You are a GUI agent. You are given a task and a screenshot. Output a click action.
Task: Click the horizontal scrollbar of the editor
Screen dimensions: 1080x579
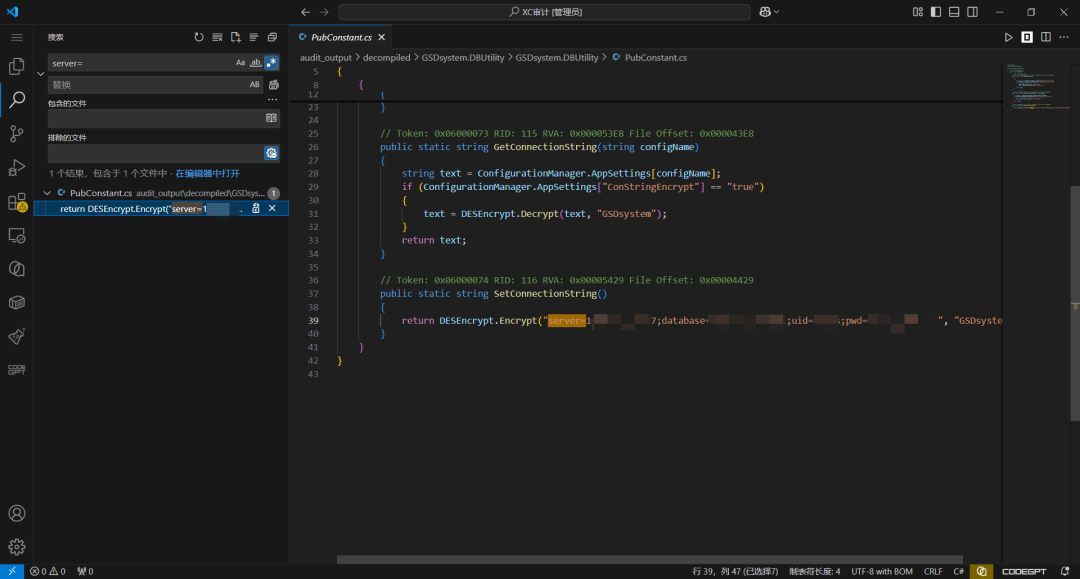(x=650, y=560)
